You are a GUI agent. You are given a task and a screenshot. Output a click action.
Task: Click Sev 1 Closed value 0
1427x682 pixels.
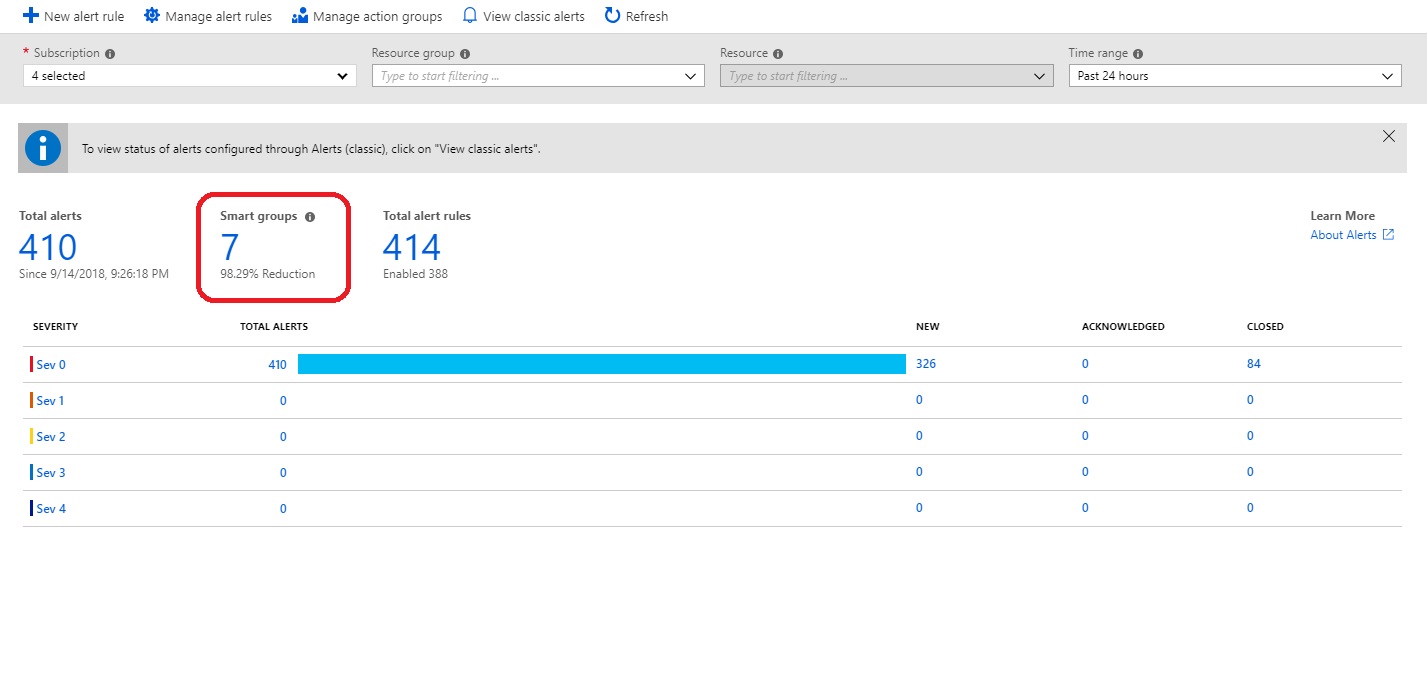[1250, 400]
